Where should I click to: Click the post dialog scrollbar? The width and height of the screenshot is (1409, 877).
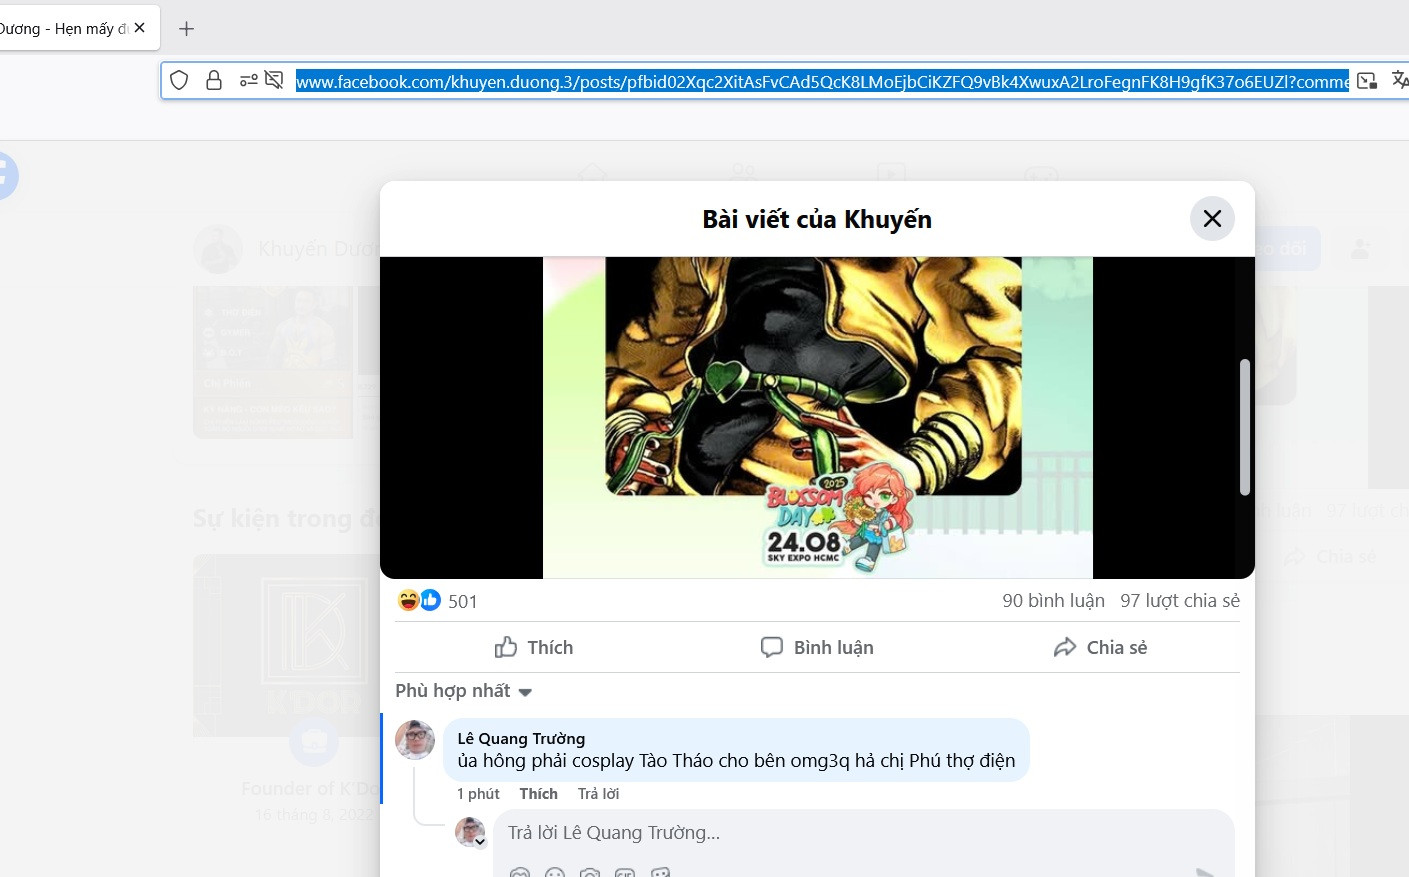[x=1245, y=427]
